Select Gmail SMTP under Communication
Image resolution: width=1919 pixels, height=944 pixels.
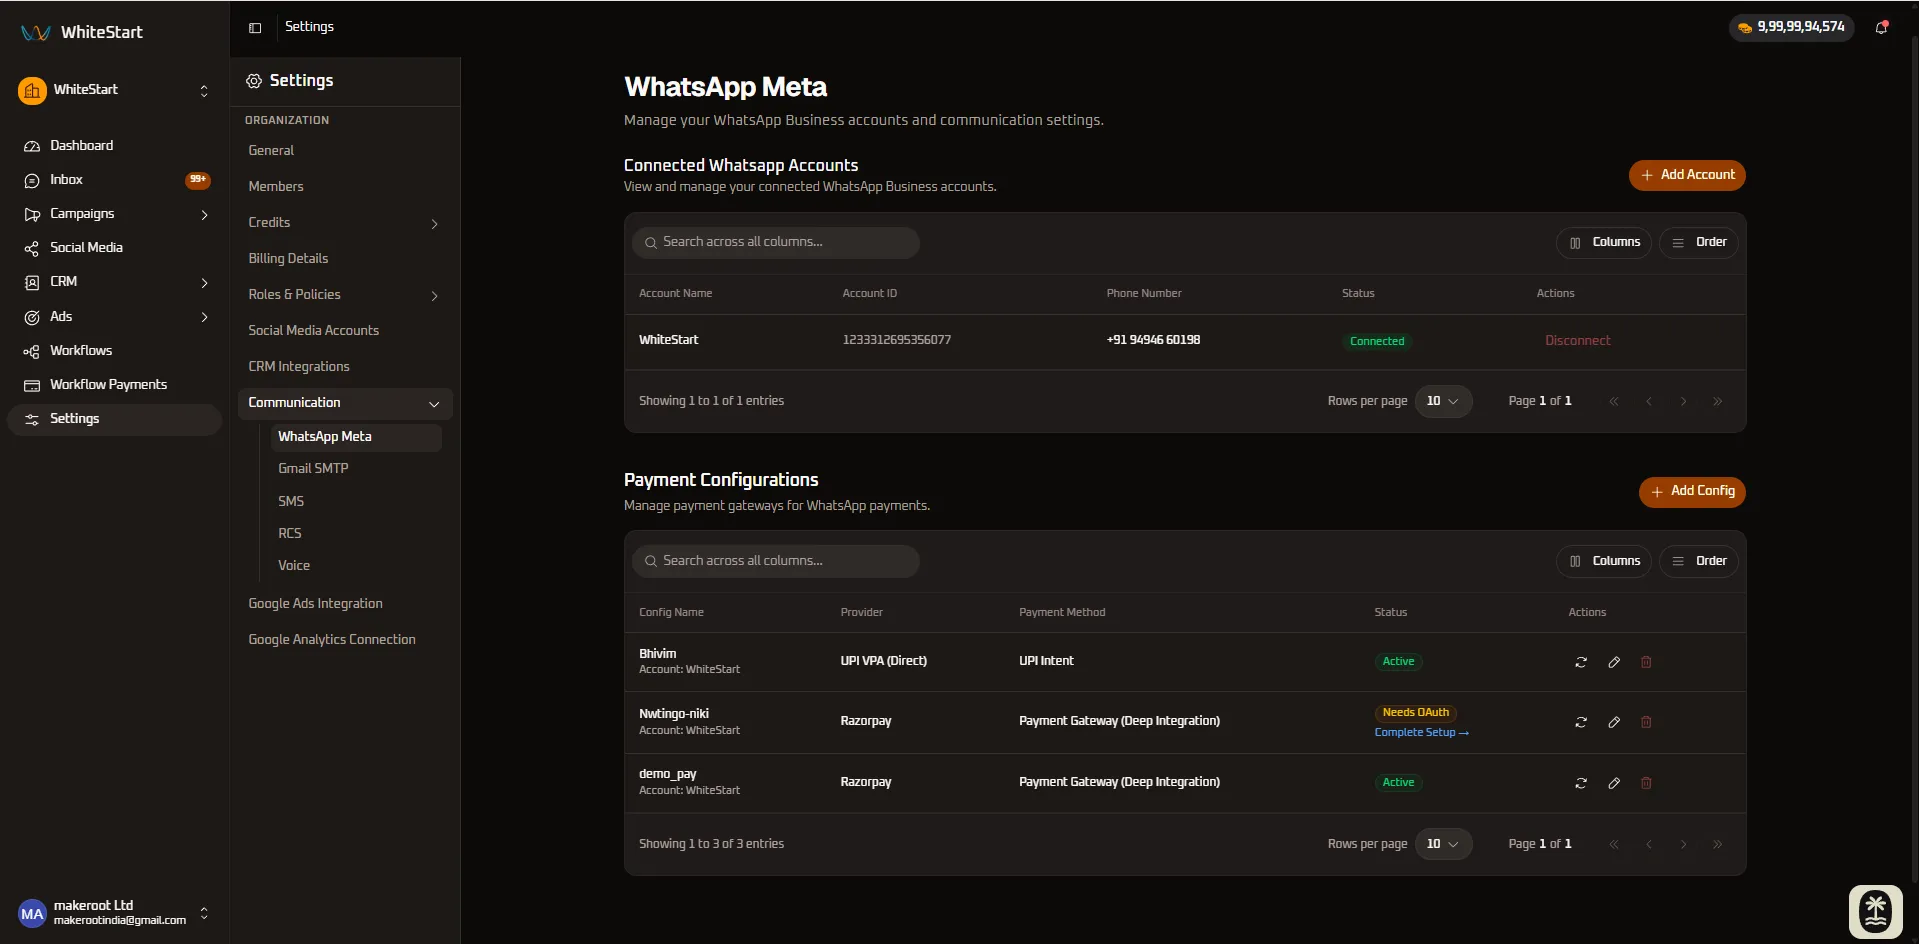pyautogui.click(x=313, y=468)
